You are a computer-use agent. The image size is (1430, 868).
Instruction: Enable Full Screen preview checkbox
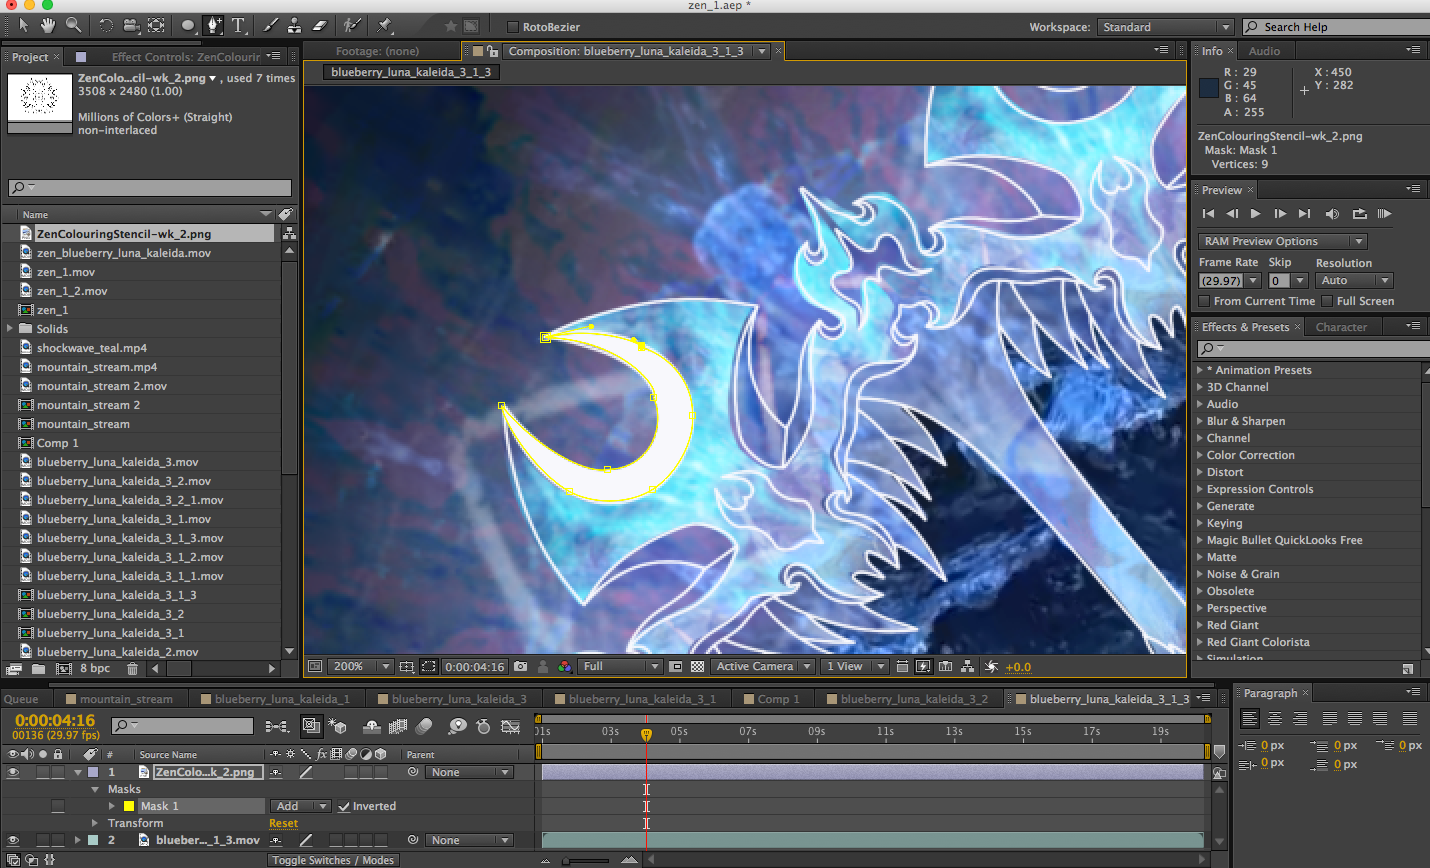(1327, 301)
